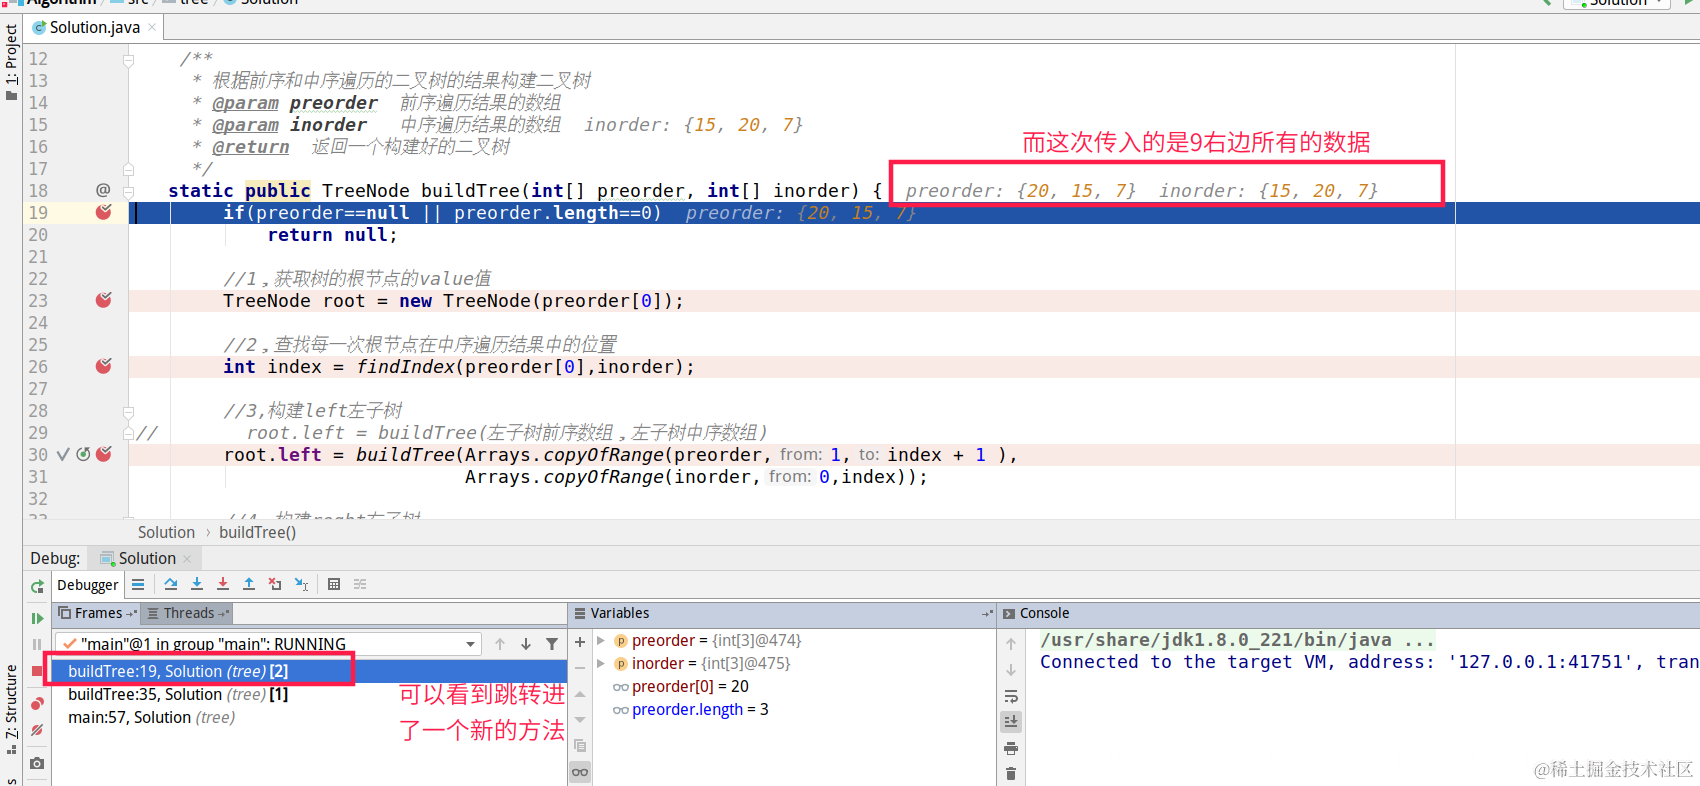This screenshot has width=1700, height=786.
Task: Click the @ gutter icon on line 18
Action: [x=103, y=190]
